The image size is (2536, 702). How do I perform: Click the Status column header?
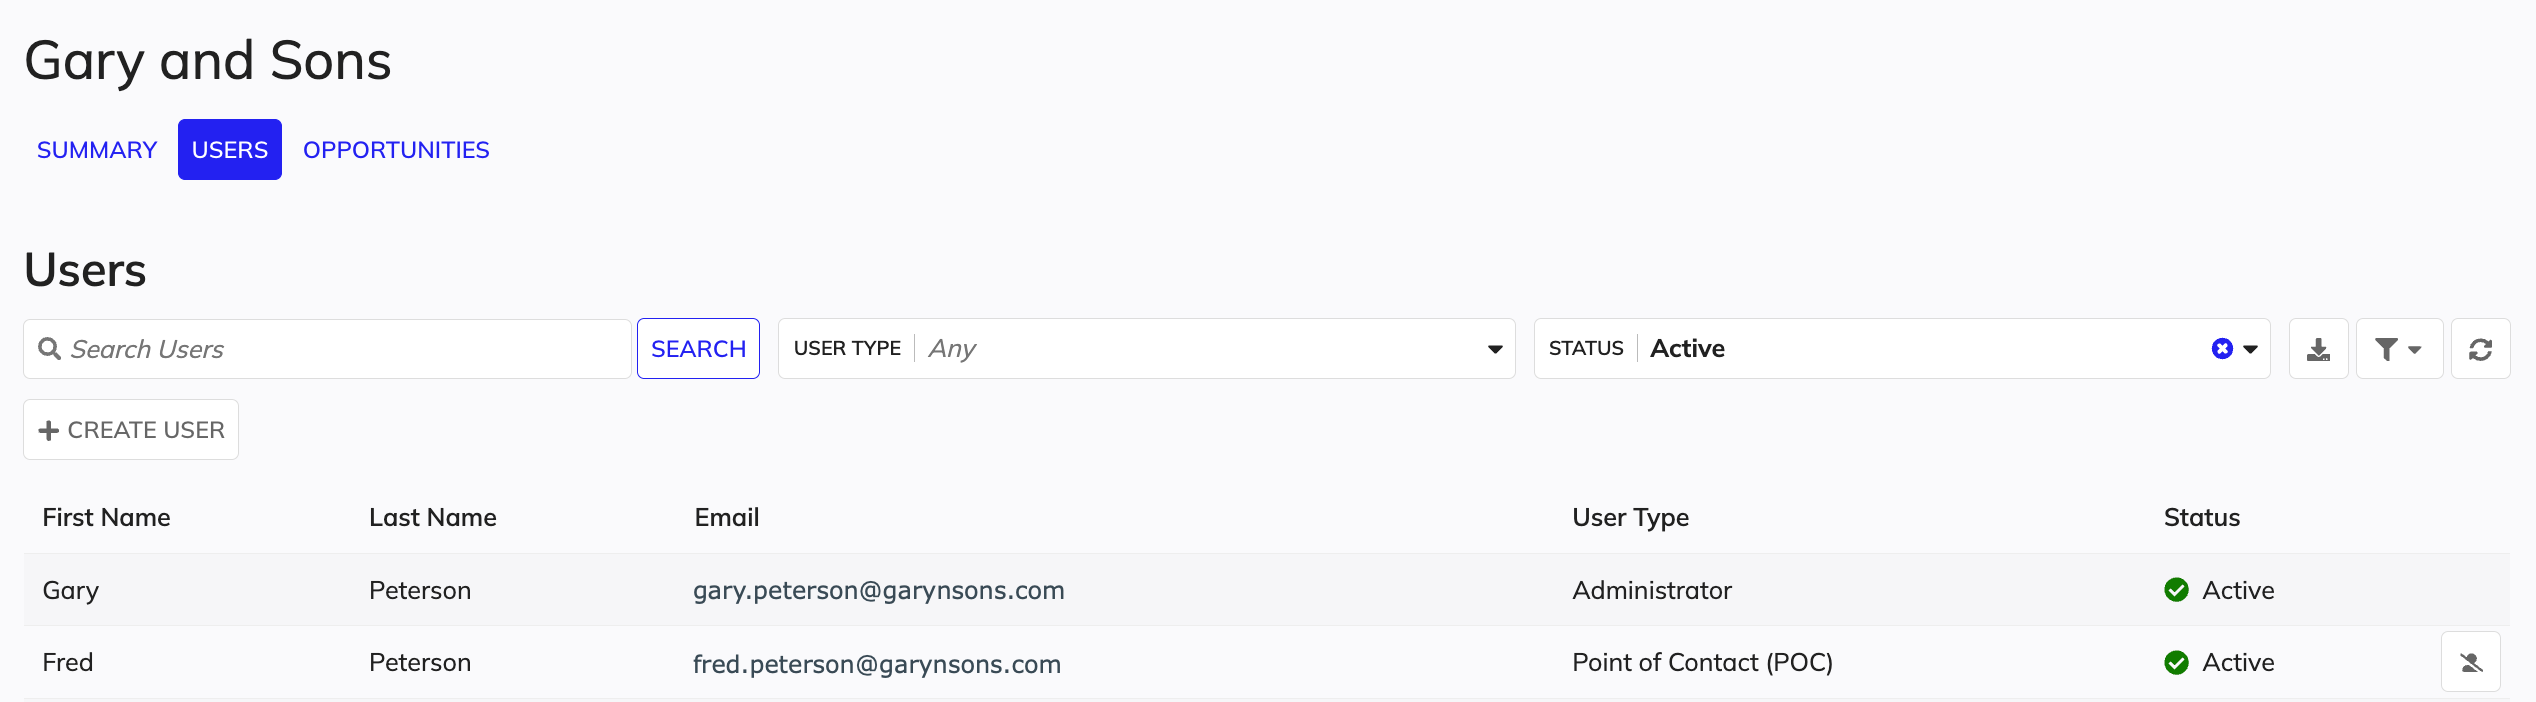pos(2201,518)
